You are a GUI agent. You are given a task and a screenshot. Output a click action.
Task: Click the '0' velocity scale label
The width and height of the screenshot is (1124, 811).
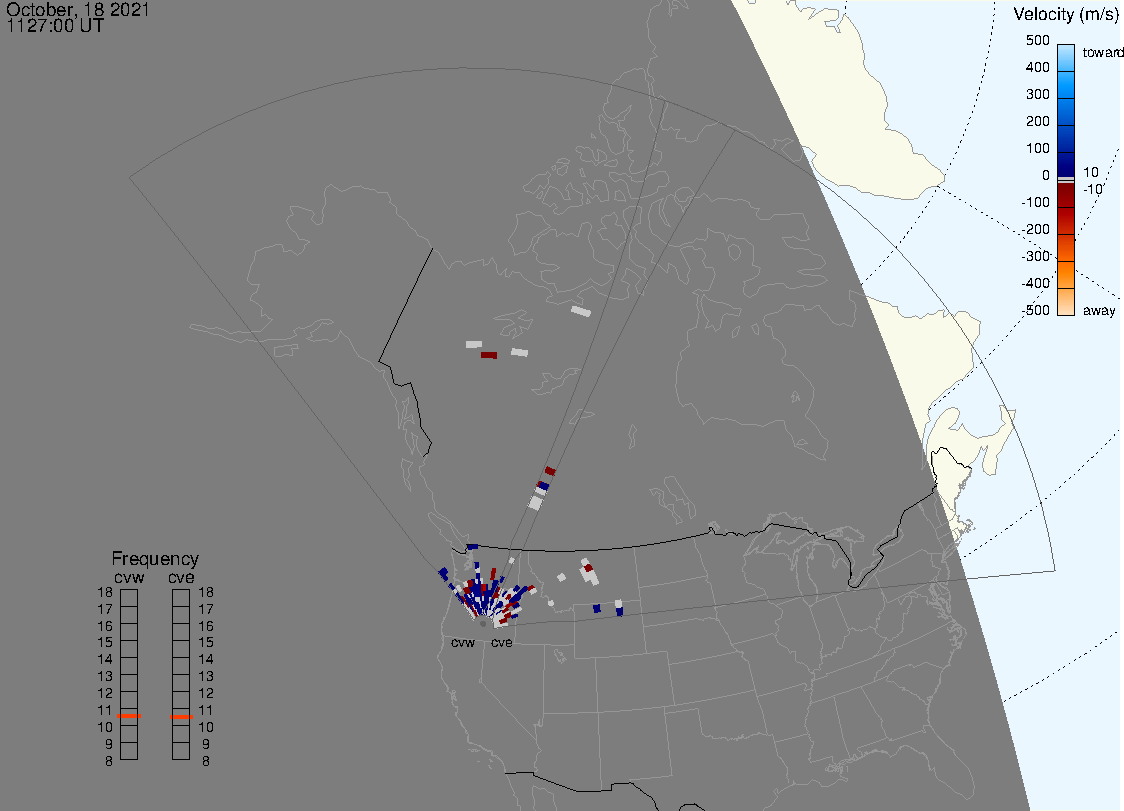[1046, 176]
